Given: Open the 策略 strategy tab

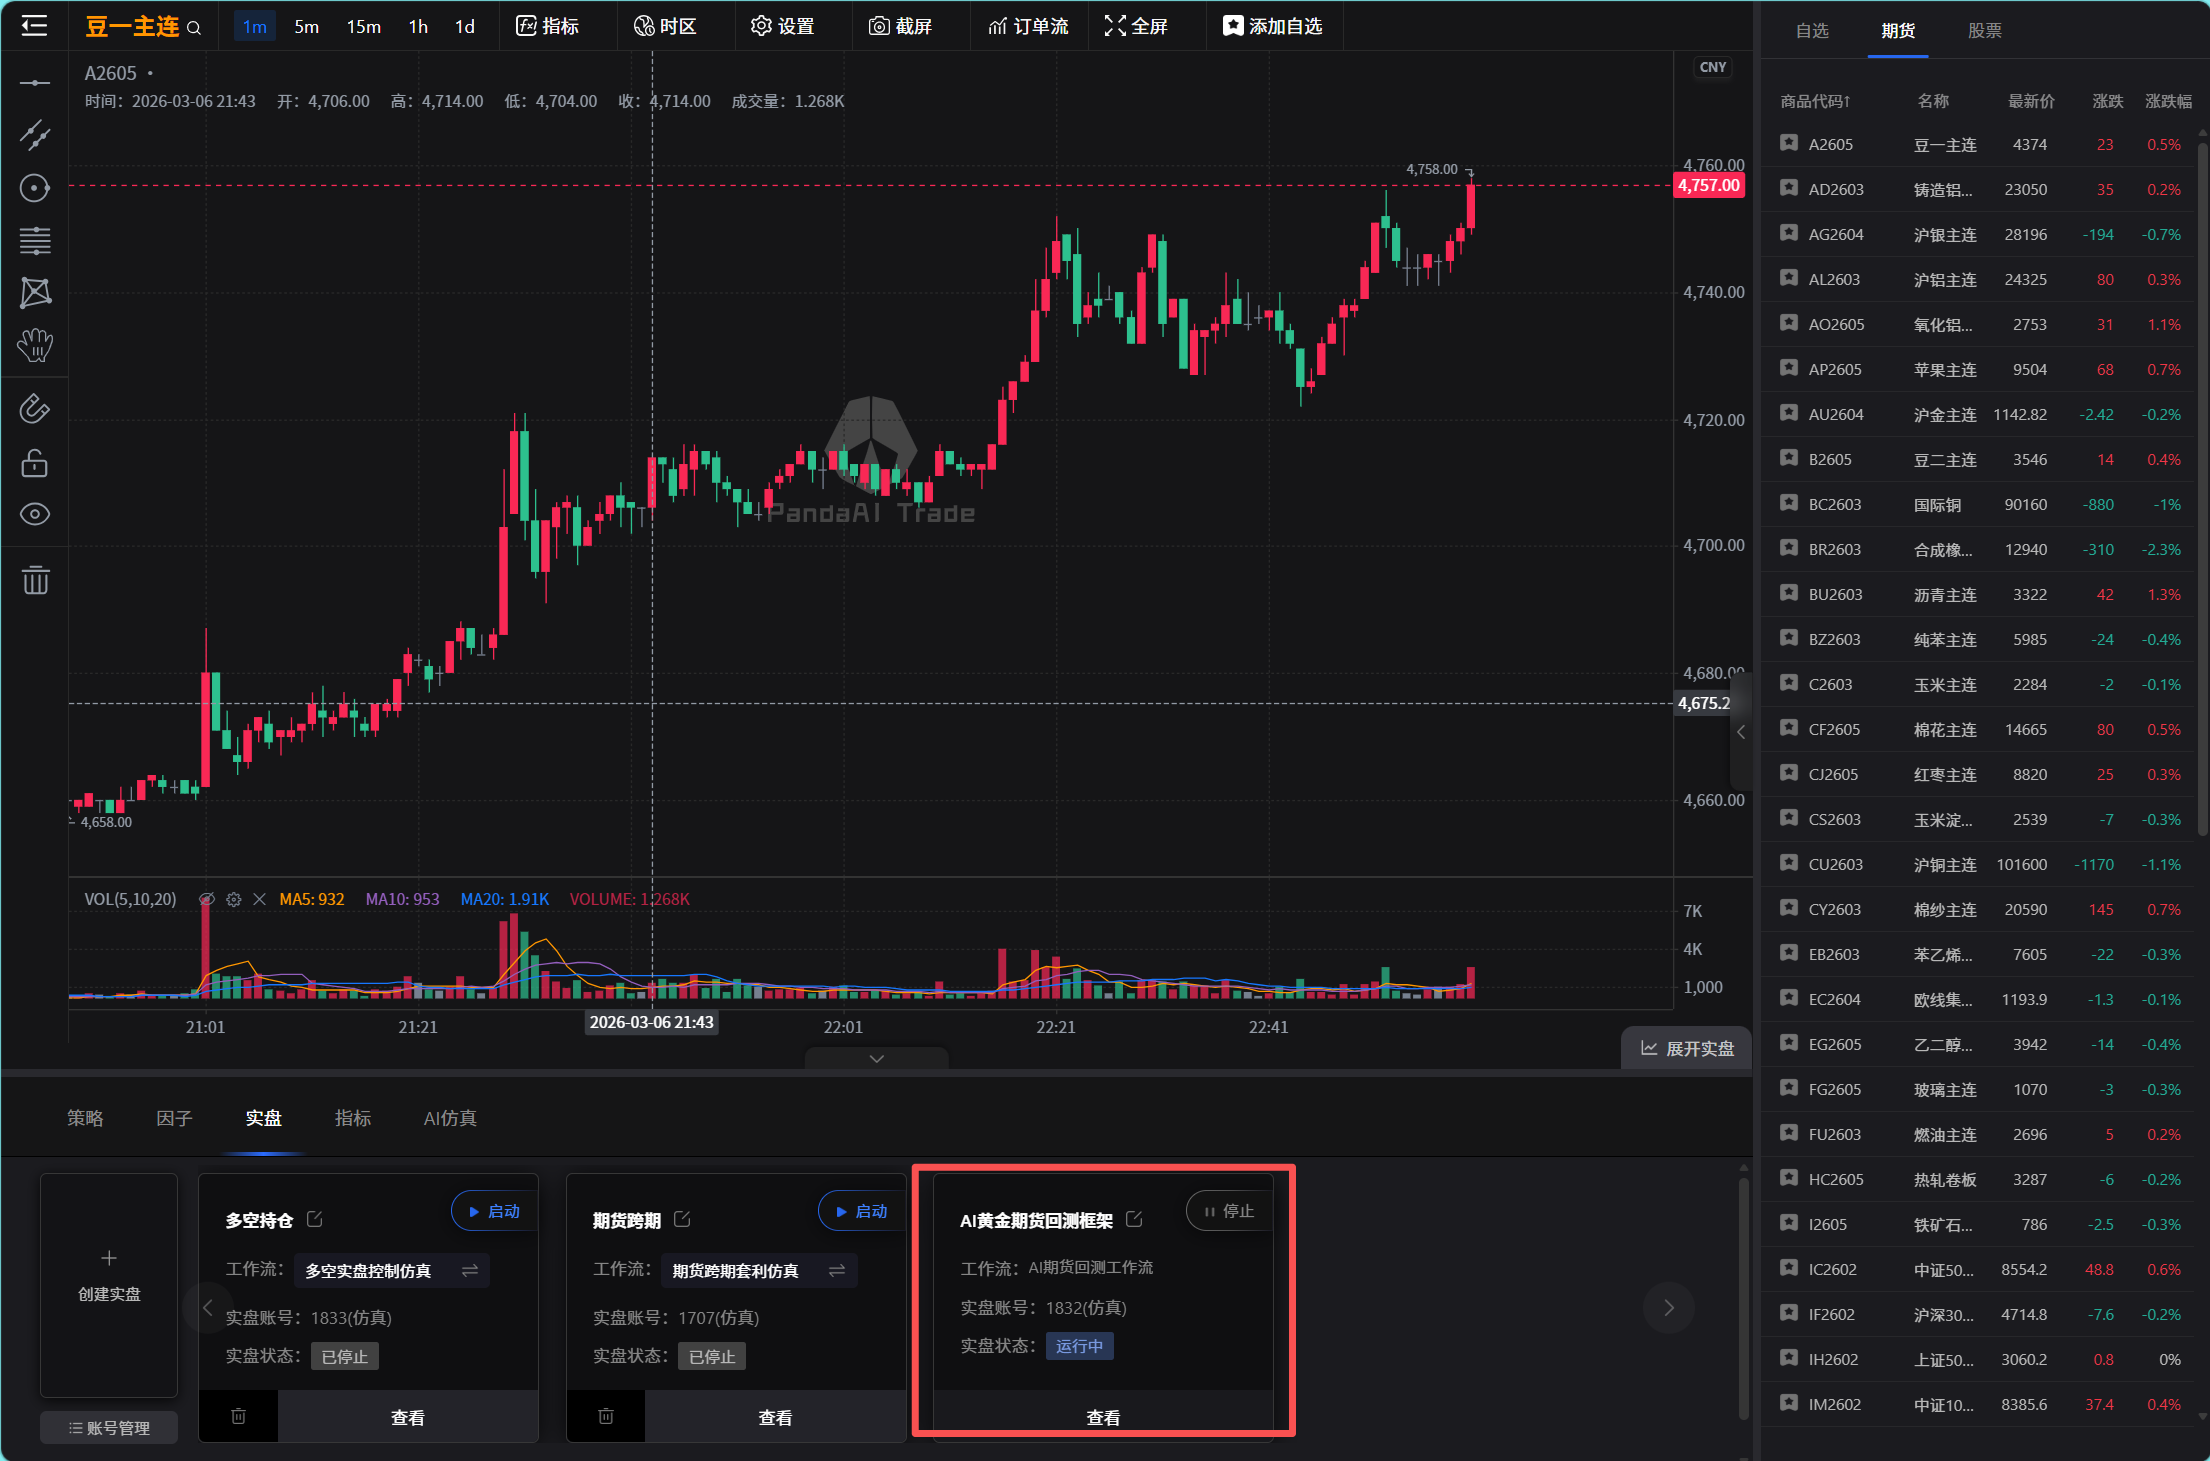Looking at the screenshot, I should pyautogui.click(x=85, y=1118).
